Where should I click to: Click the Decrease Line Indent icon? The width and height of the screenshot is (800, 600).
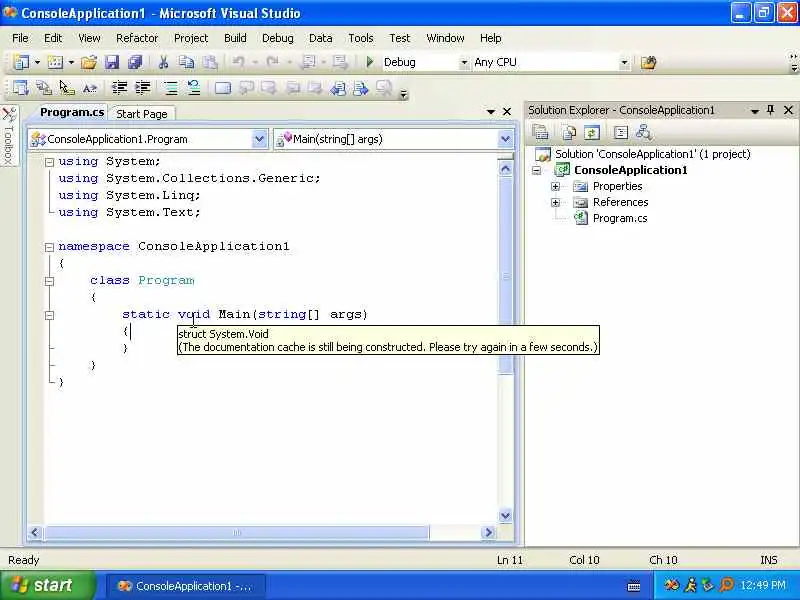119,88
